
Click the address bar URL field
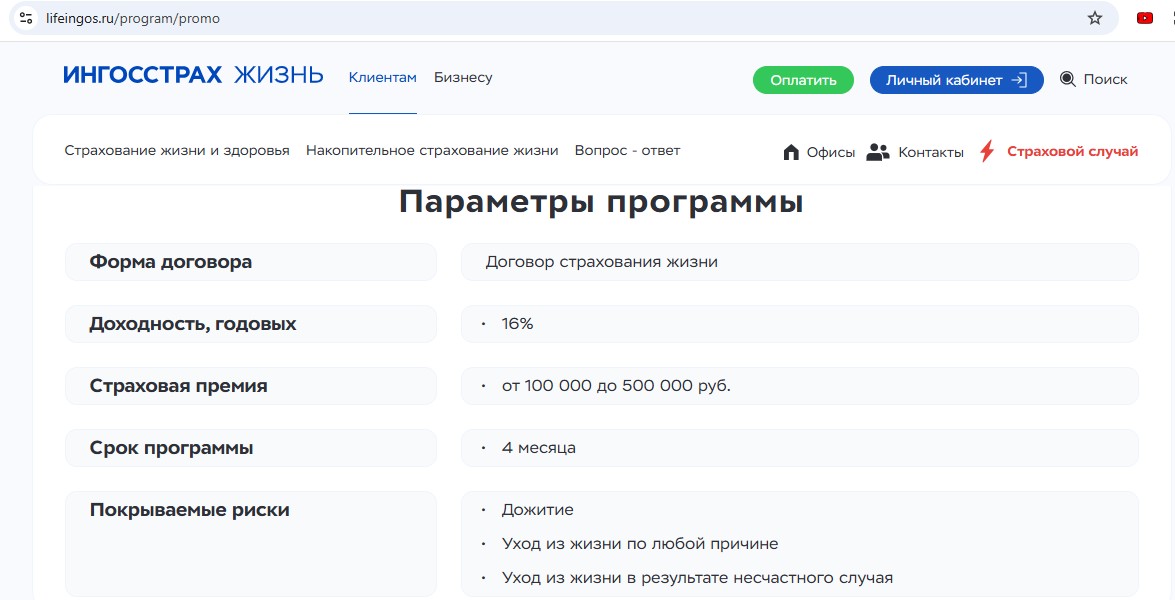point(500,18)
